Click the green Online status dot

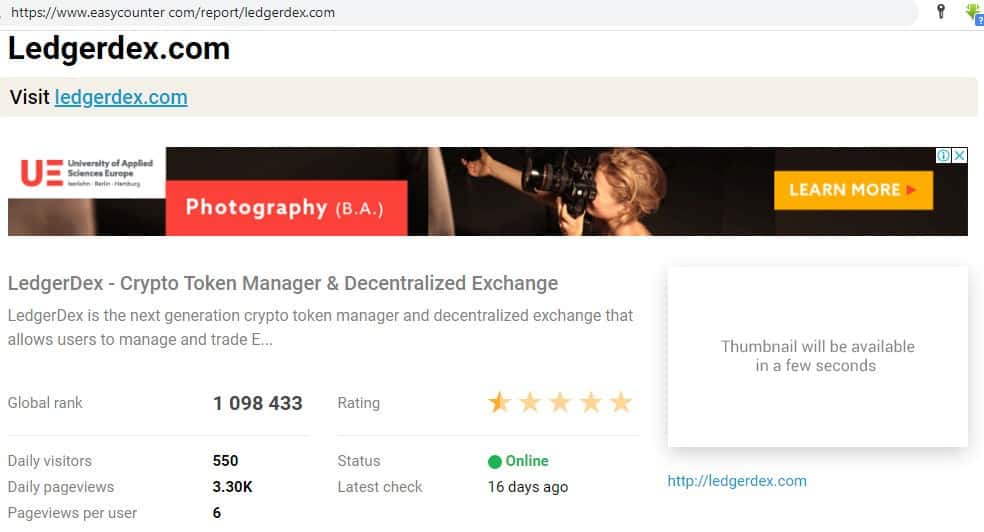pyautogui.click(x=494, y=462)
